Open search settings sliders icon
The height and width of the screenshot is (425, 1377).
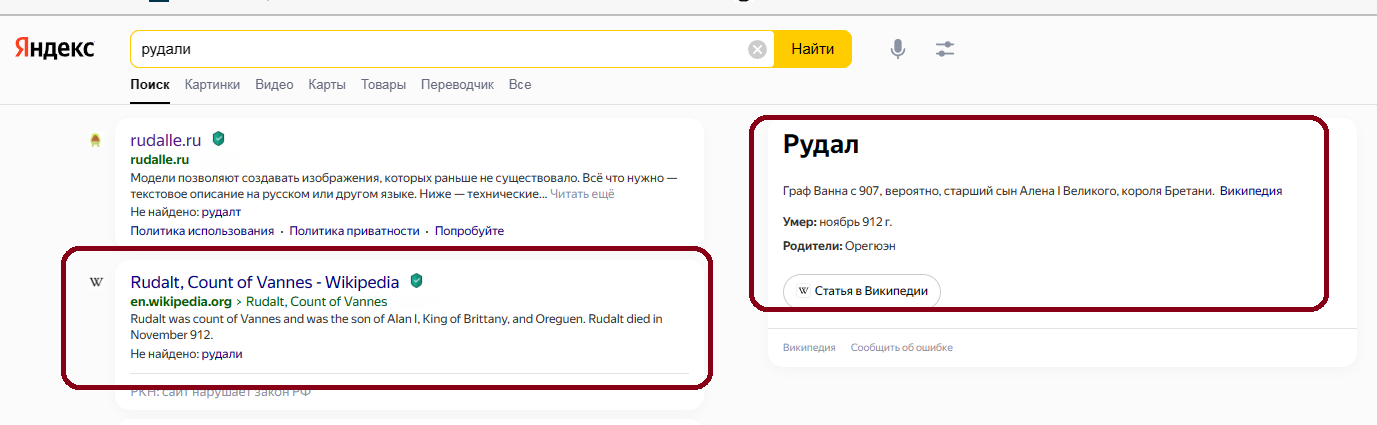click(x=945, y=49)
